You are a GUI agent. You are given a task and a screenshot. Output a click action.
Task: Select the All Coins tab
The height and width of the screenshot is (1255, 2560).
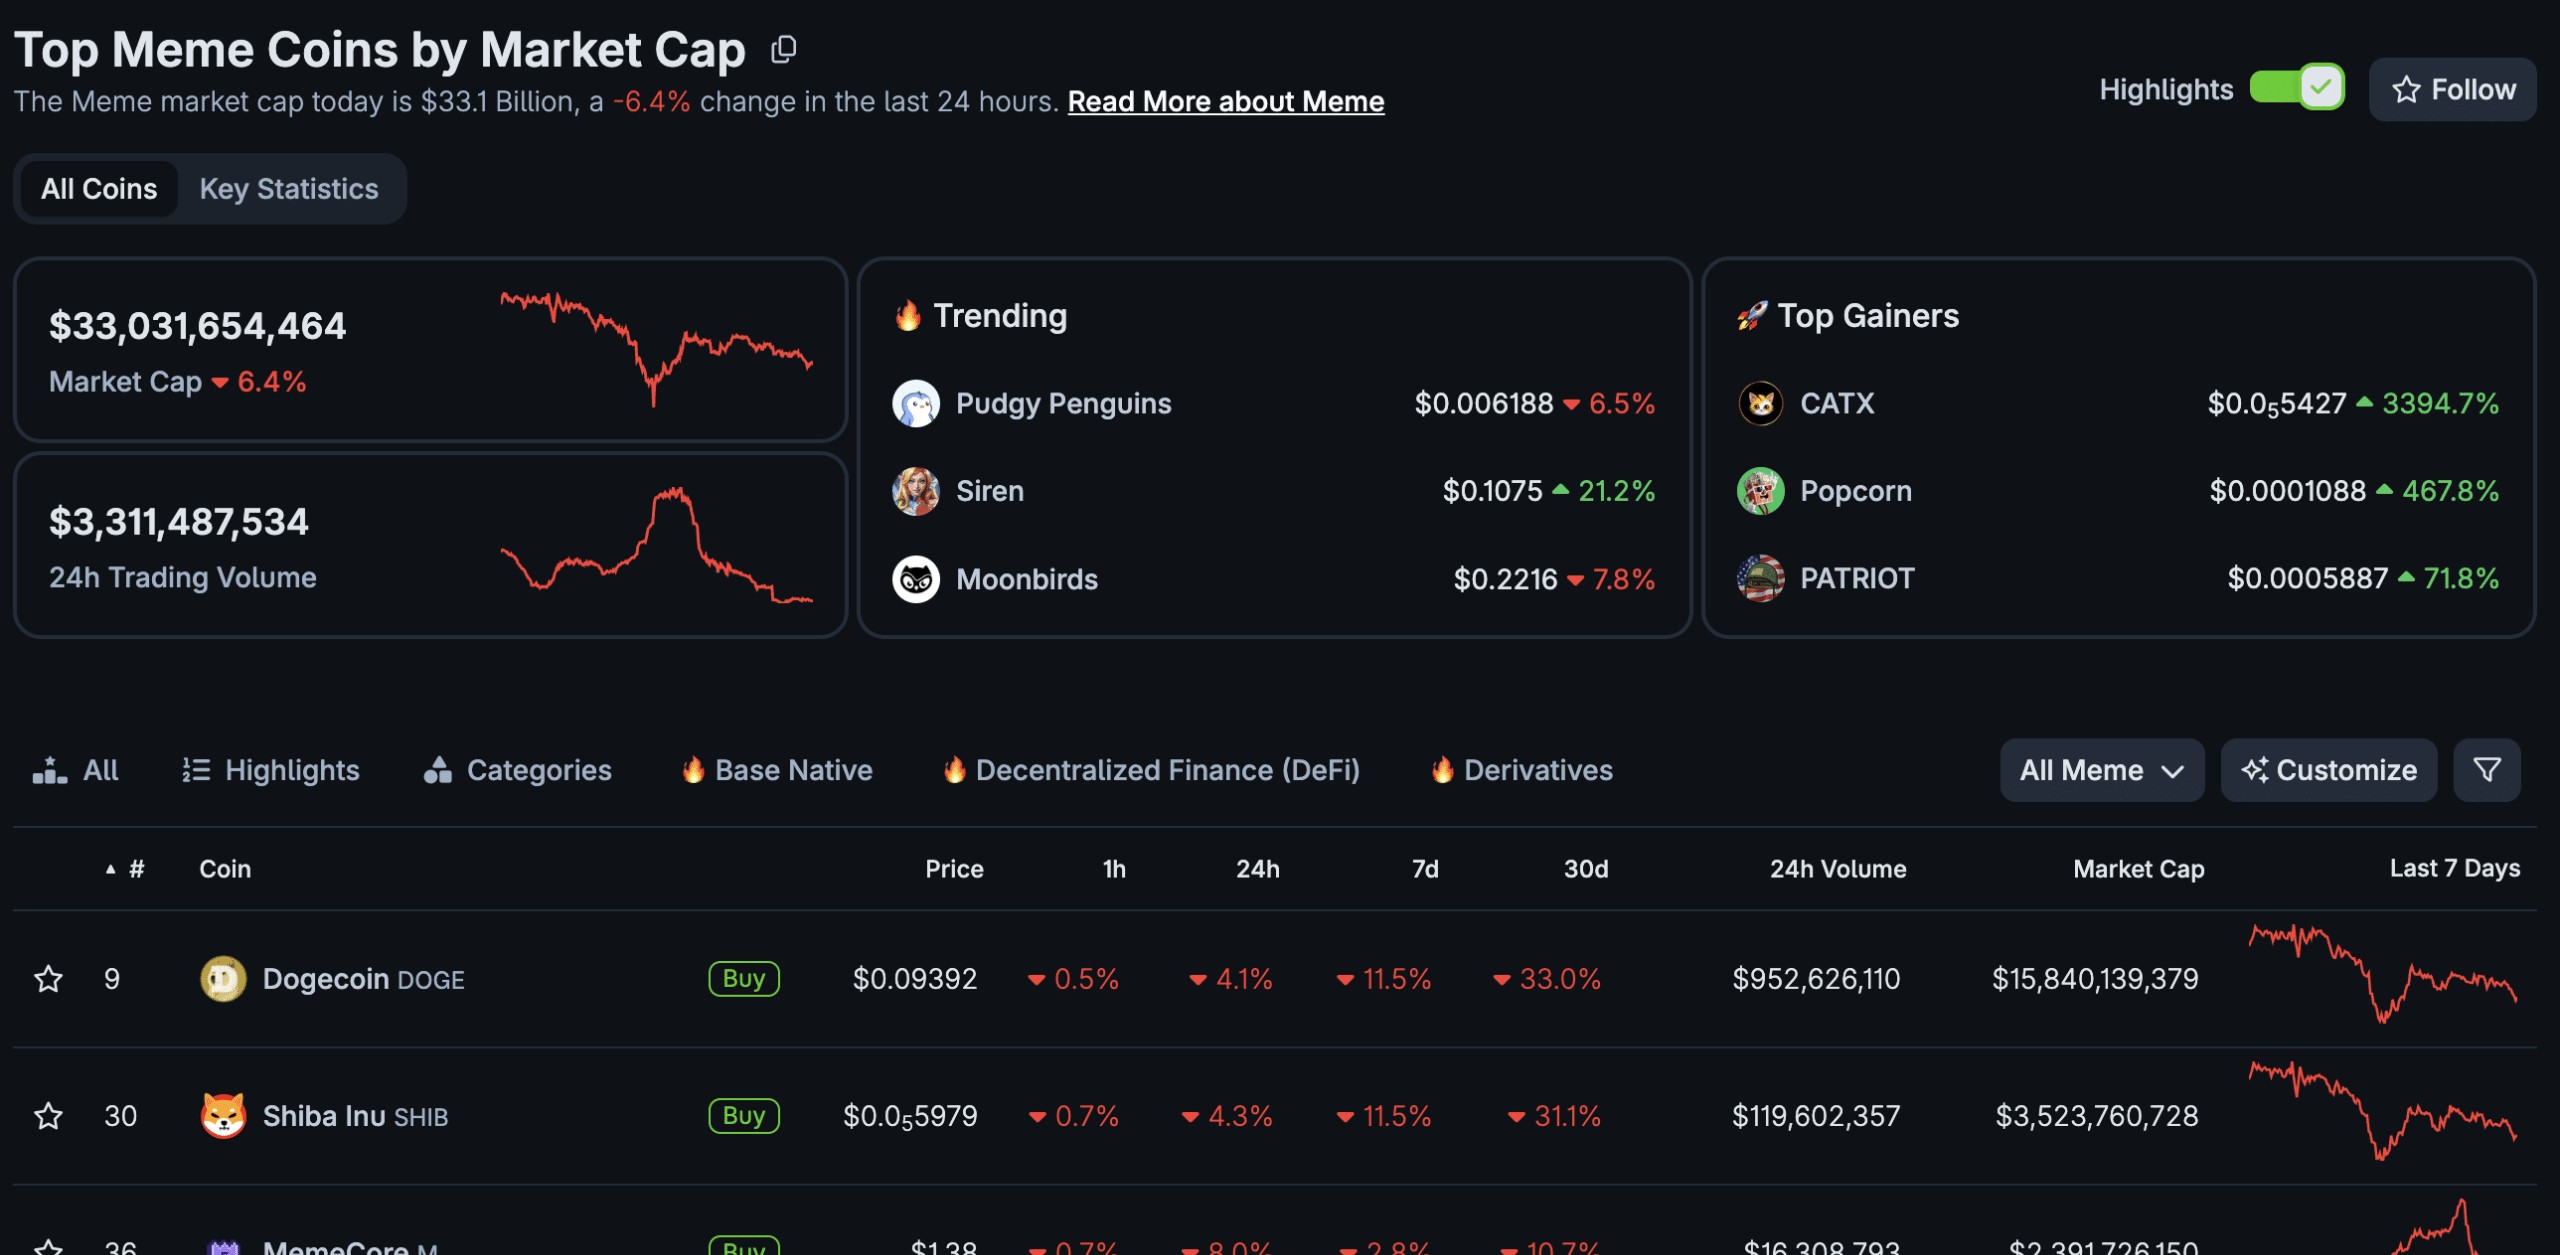[99, 188]
